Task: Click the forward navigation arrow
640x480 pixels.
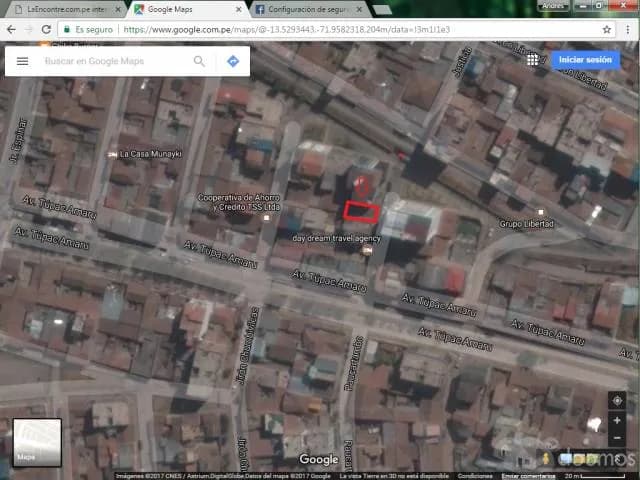Action: (x=29, y=29)
